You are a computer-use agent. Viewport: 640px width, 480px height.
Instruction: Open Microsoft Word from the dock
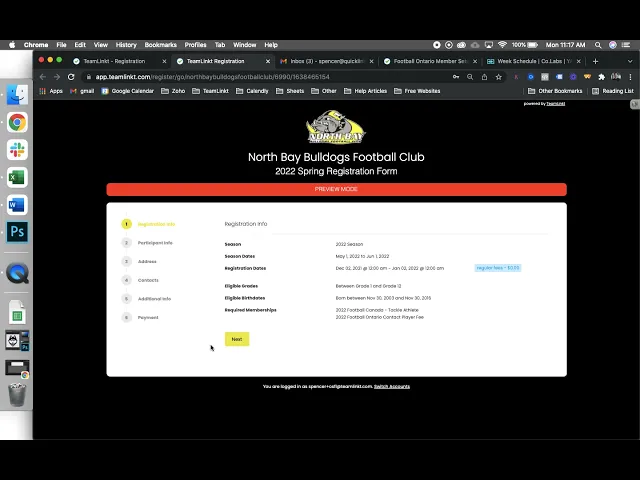[17, 204]
